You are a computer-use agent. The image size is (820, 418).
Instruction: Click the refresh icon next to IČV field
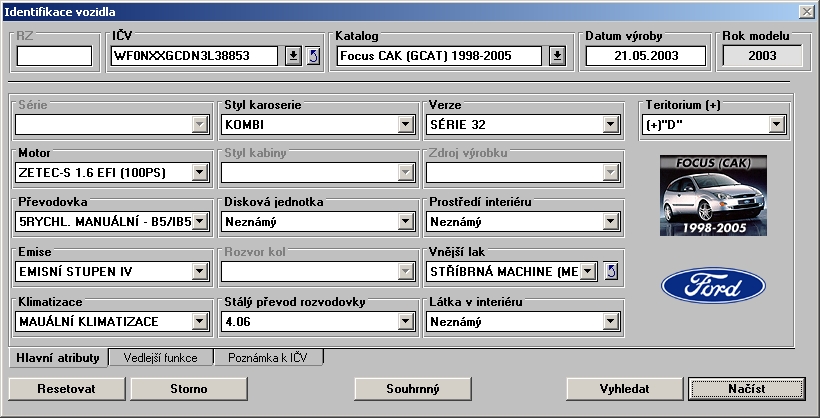[x=313, y=55]
